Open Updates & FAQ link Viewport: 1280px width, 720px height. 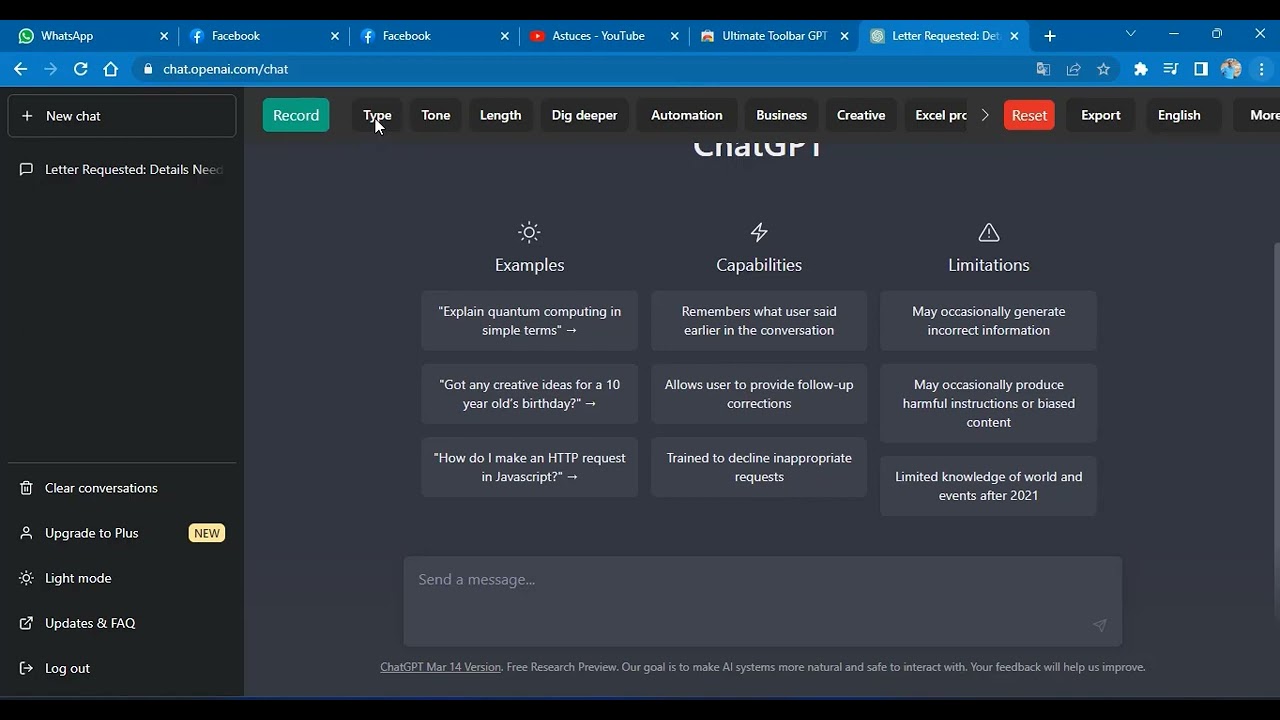click(122, 623)
